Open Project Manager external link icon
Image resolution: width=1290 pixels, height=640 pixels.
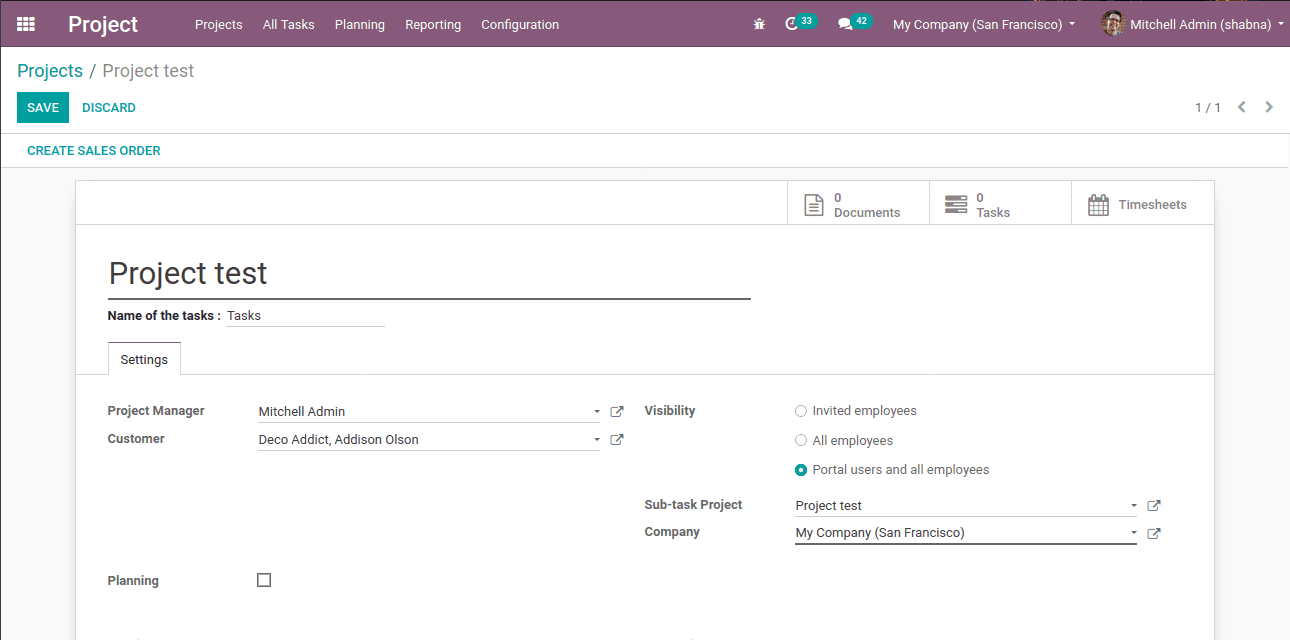coord(617,411)
